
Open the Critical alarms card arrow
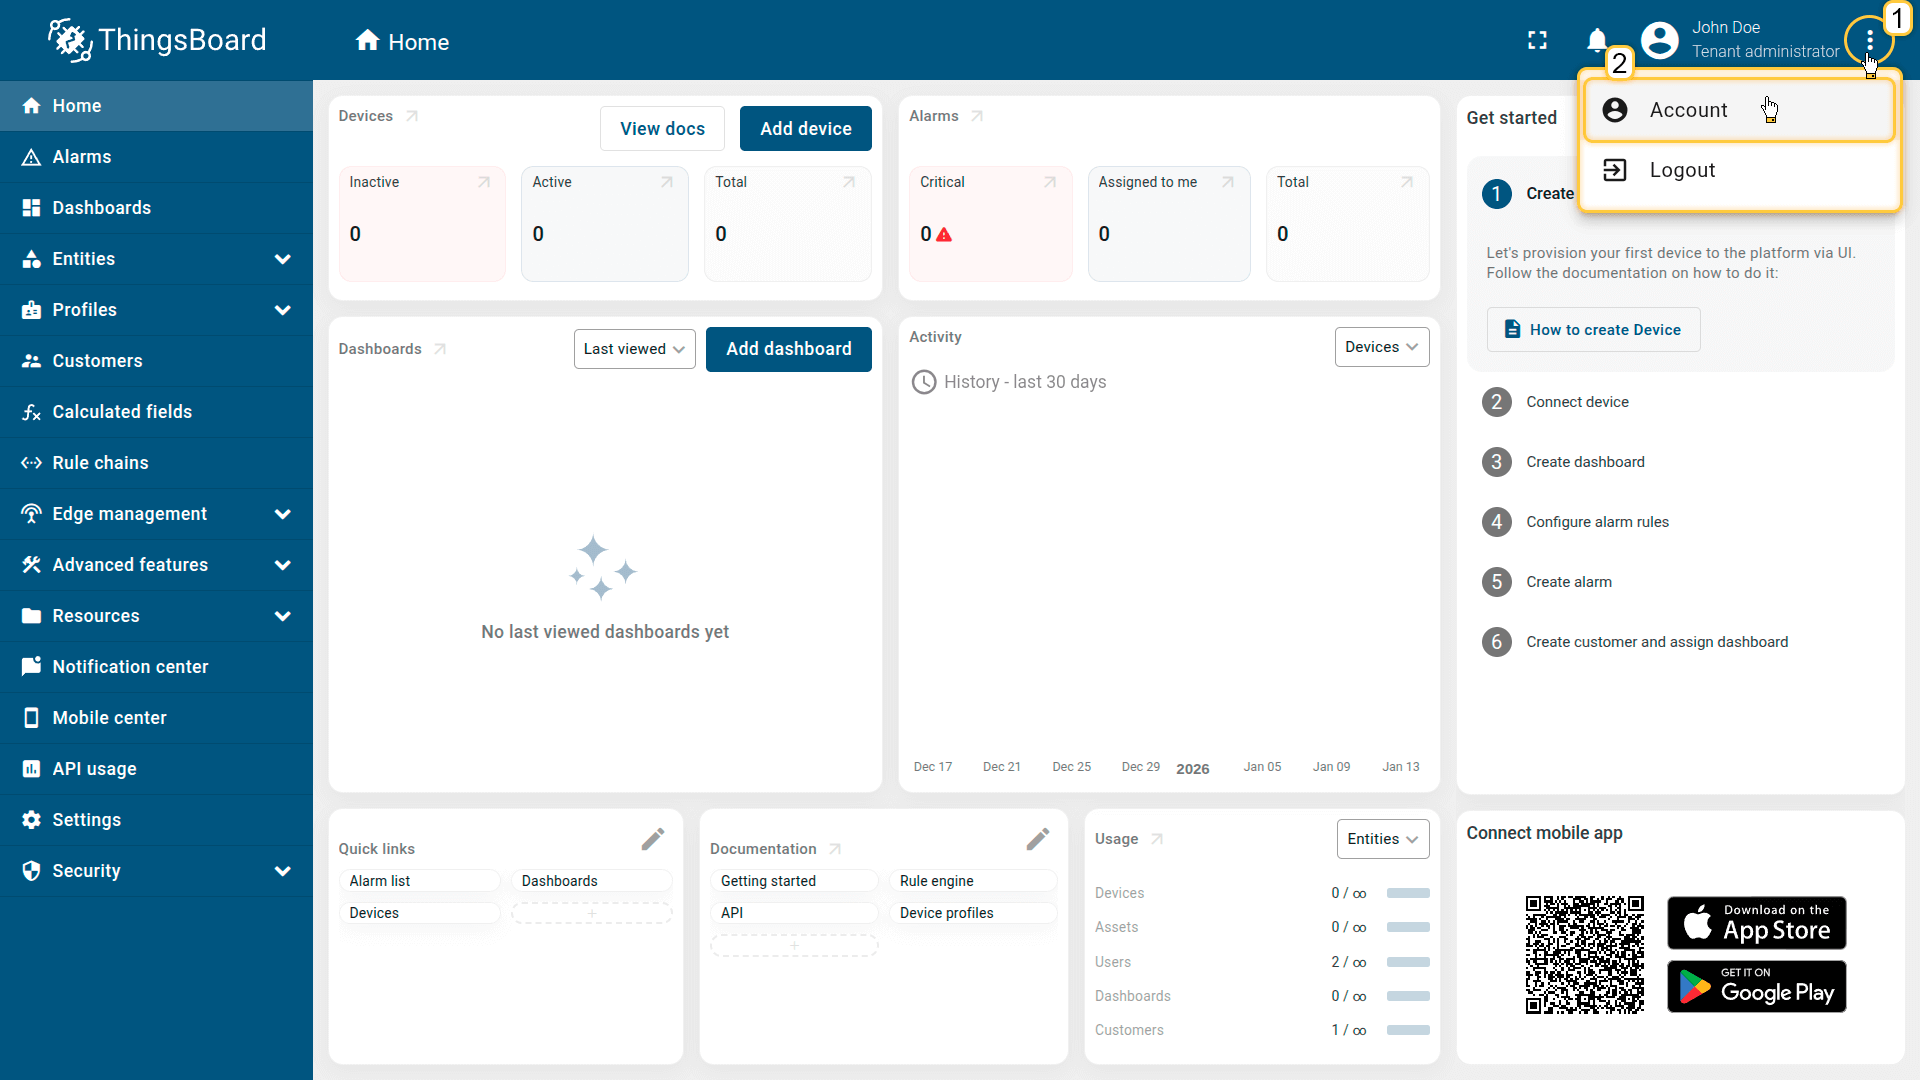[x=1050, y=182]
